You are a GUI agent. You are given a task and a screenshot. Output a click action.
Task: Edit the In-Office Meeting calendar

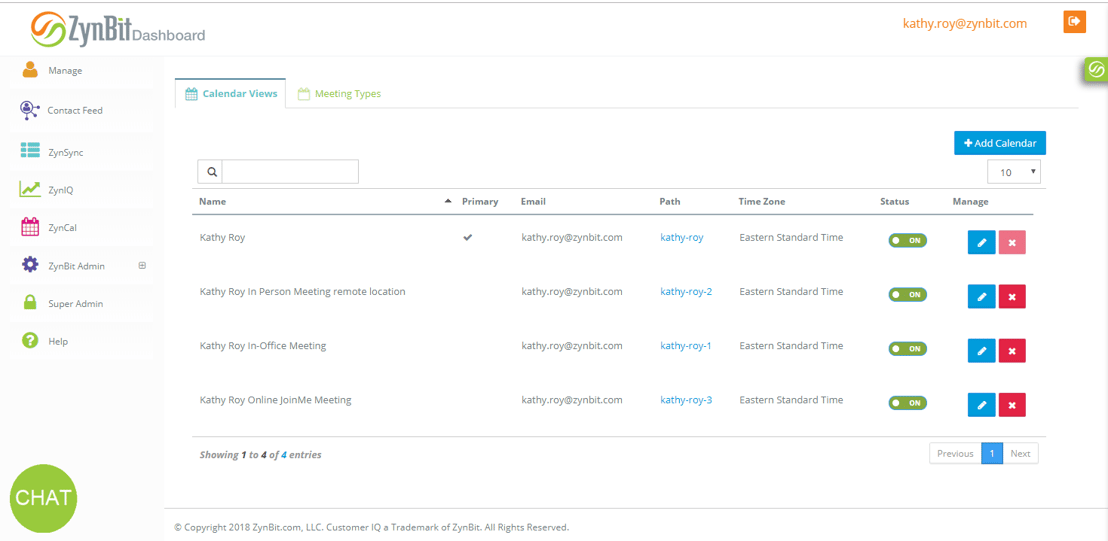click(982, 350)
